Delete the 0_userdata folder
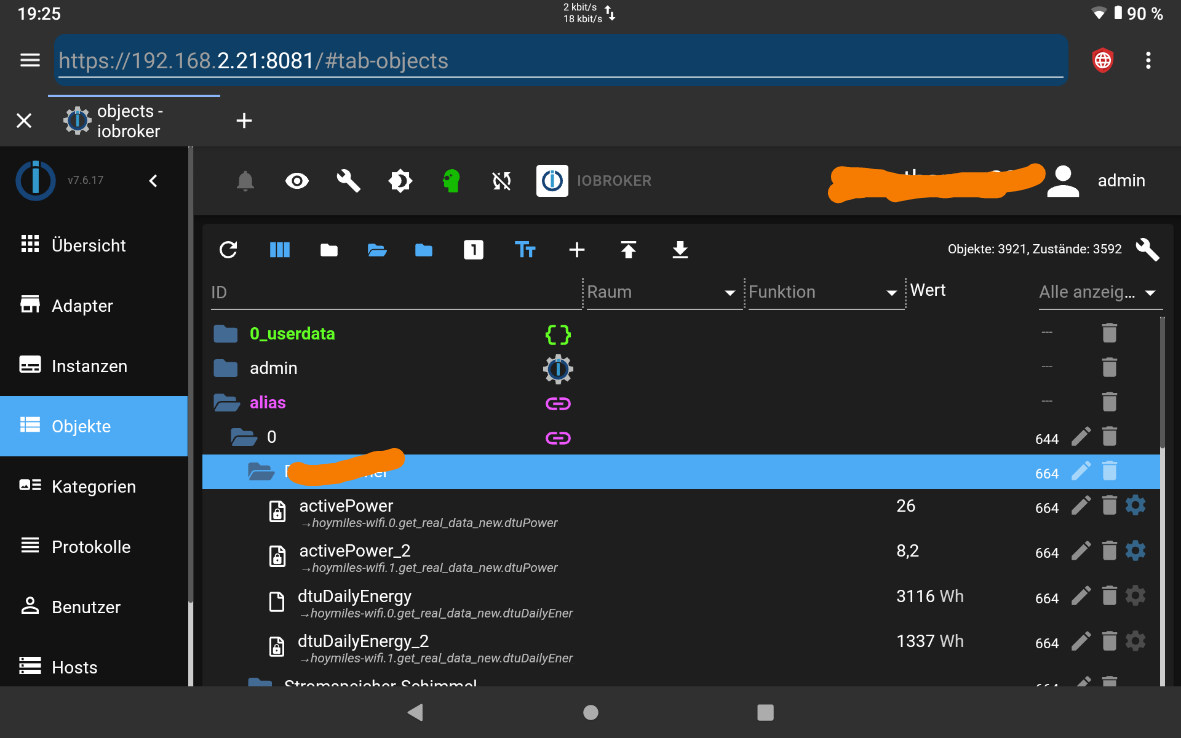The image size is (1181, 738). pyautogui.click(x=1109, y=333)
